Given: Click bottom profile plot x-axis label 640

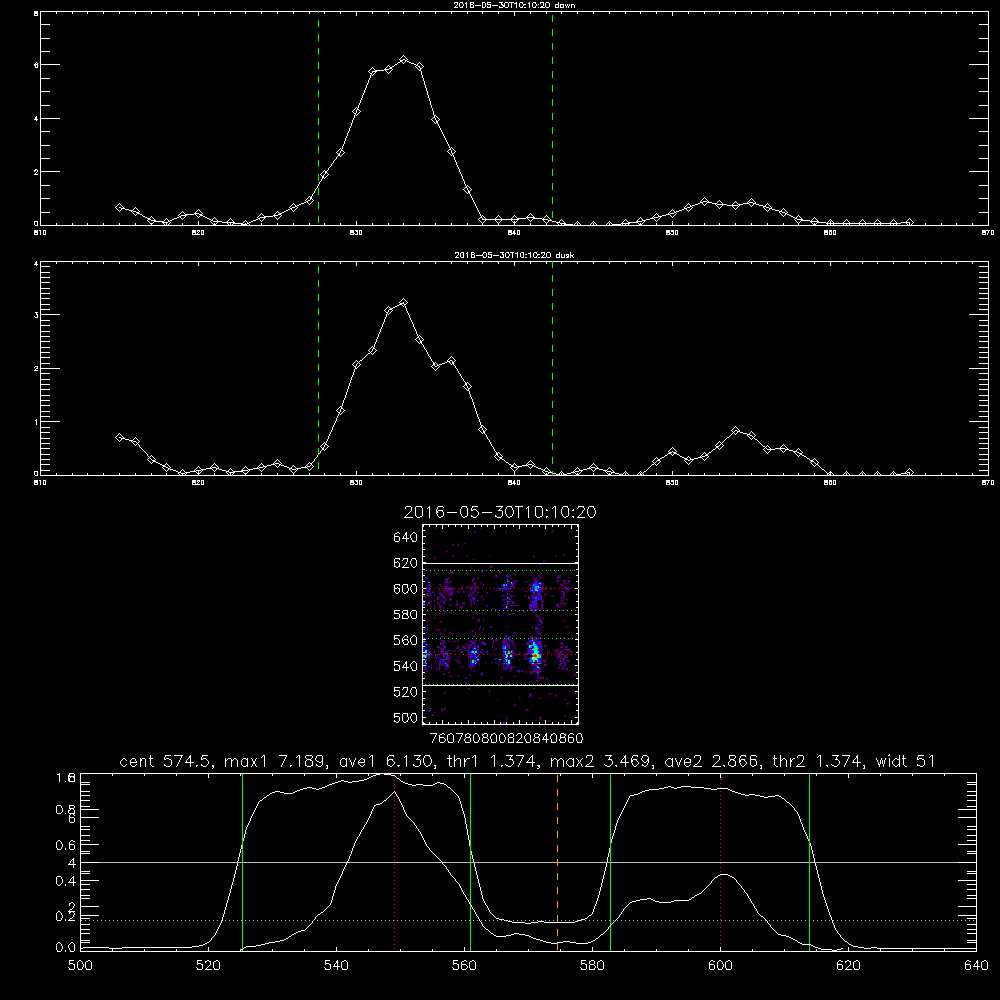Looking at the screenshot, I should coord(976,966).
